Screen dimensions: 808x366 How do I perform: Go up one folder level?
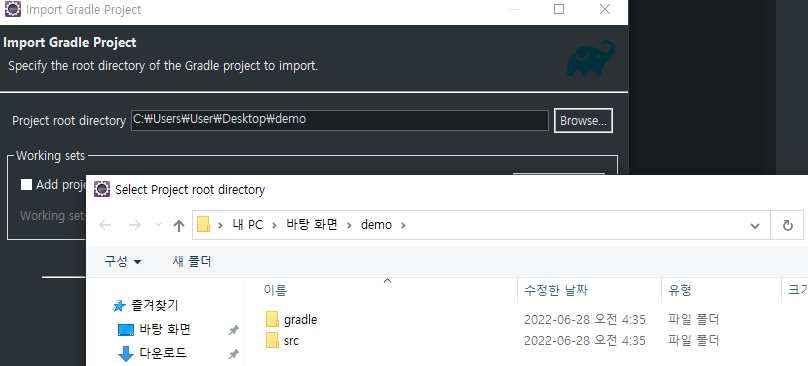click(x=178, y=225)
